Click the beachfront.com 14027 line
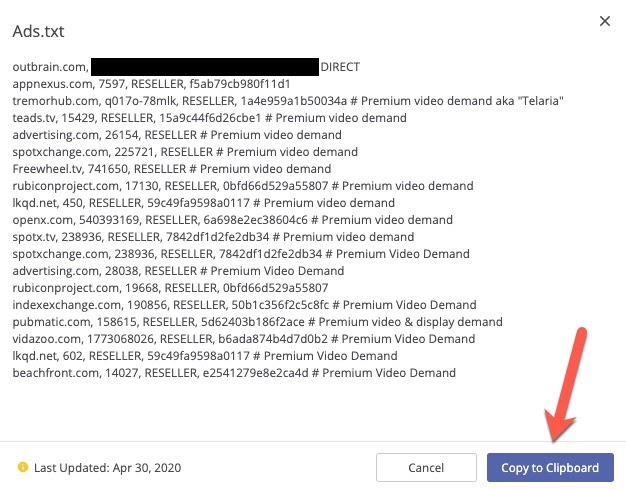Screen dimensions: 626x490 click(234, 373)
